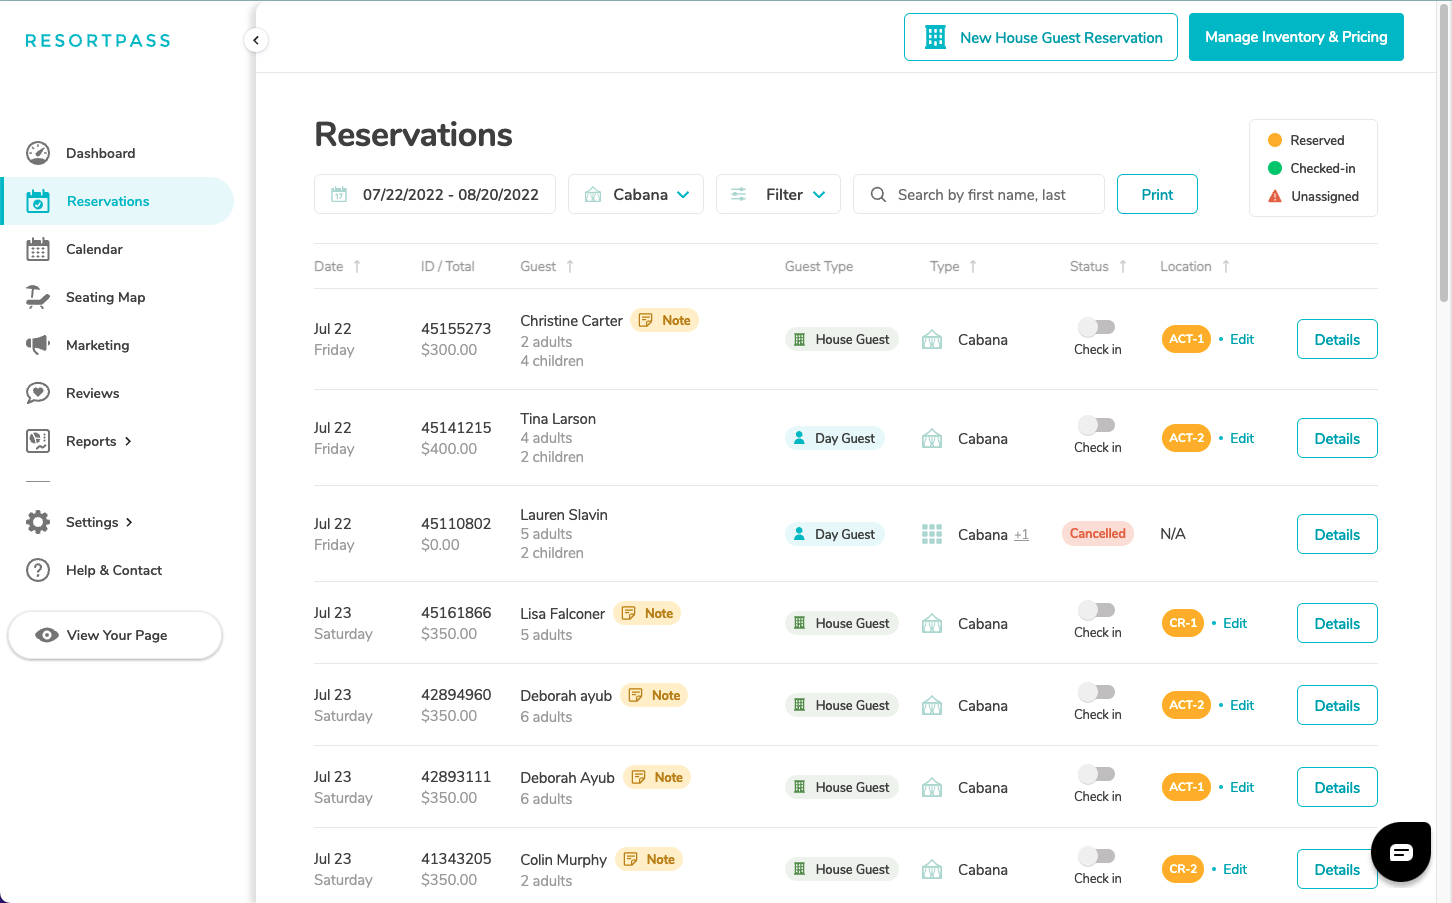
Task: Click the ResortPass logo
Action: 98,40
